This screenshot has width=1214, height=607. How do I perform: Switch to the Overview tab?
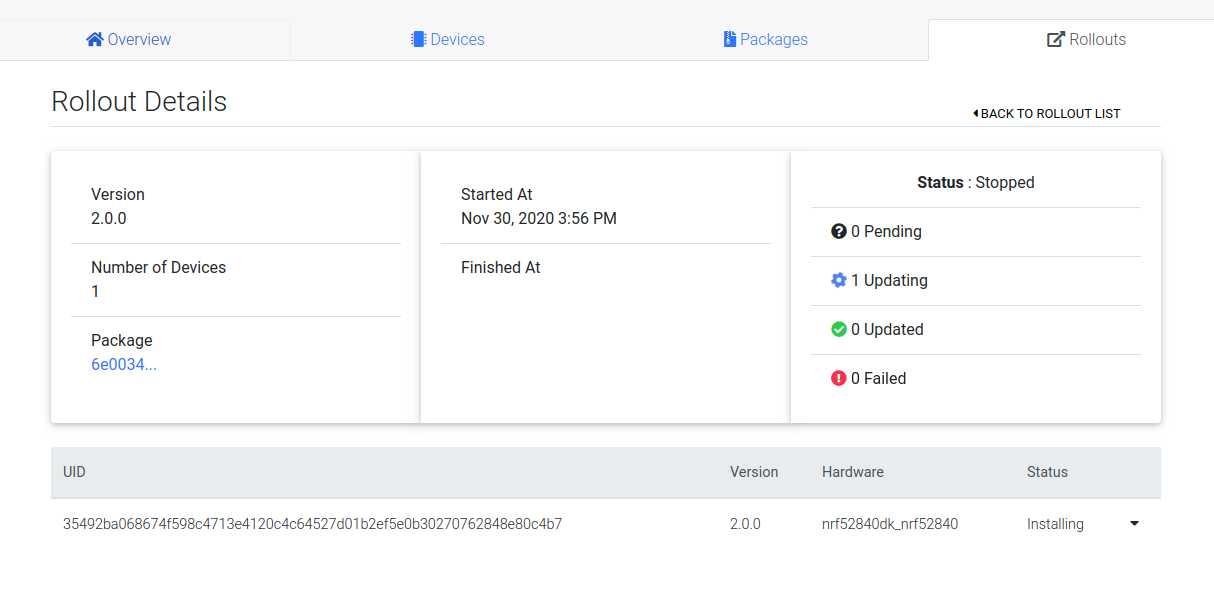[128, 39]
